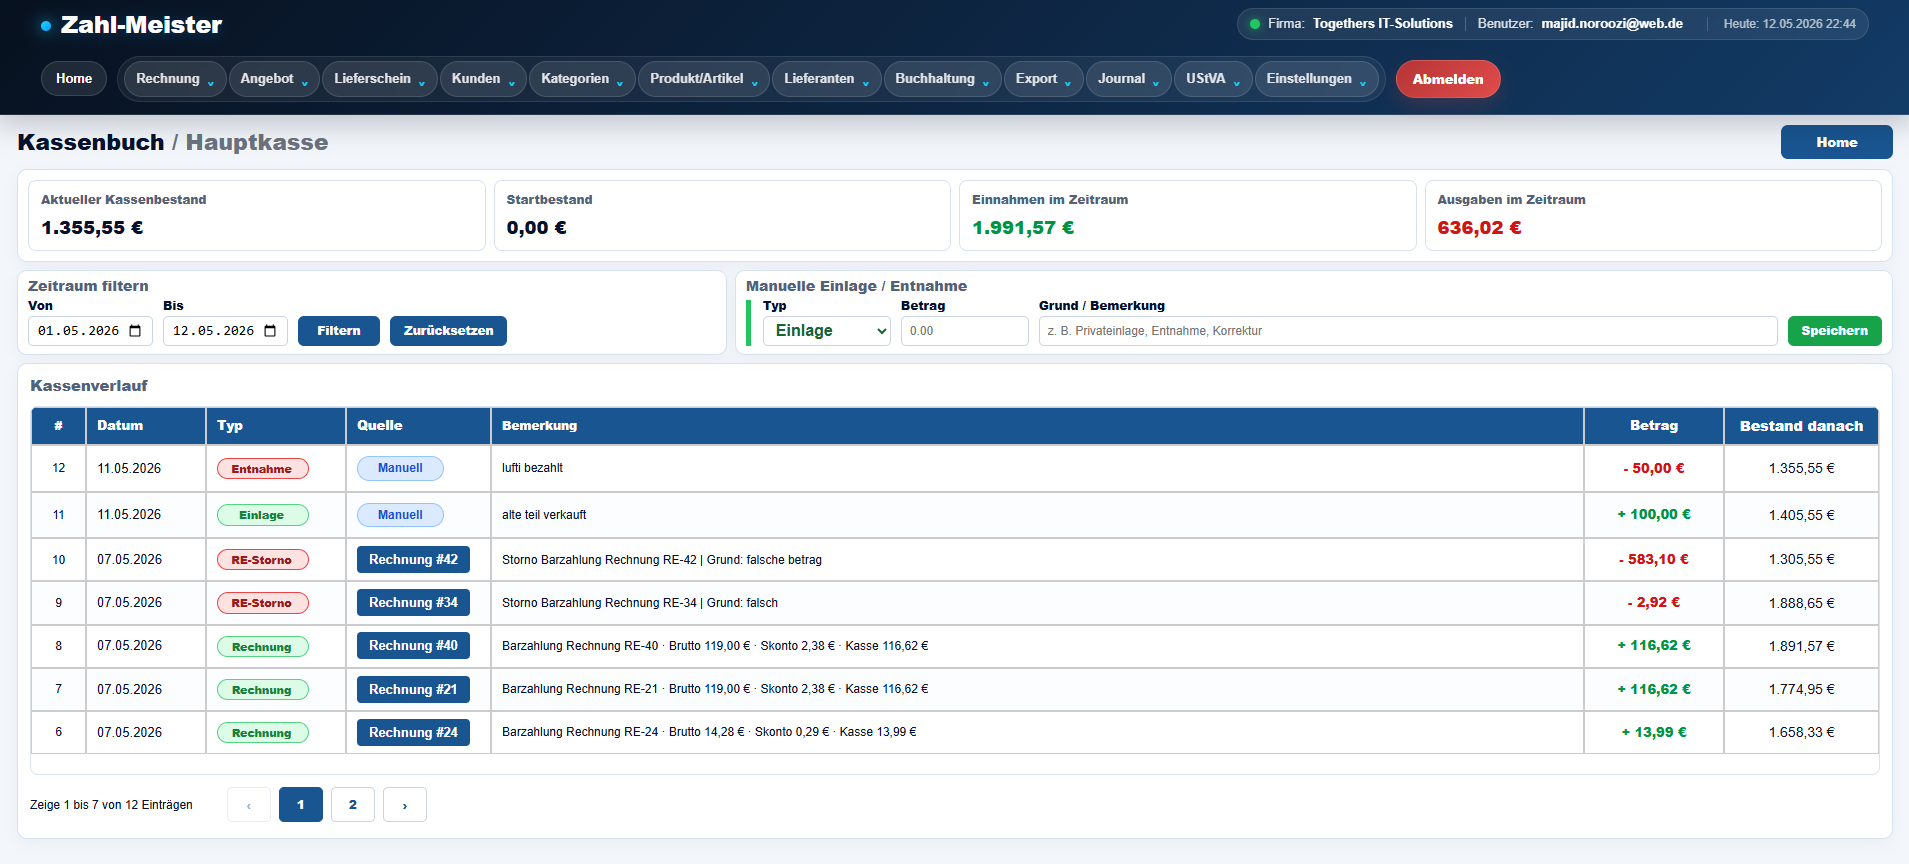Go to pagination page 2
The height and width of the screenshot is (864, 1909).
coord(353,805)
